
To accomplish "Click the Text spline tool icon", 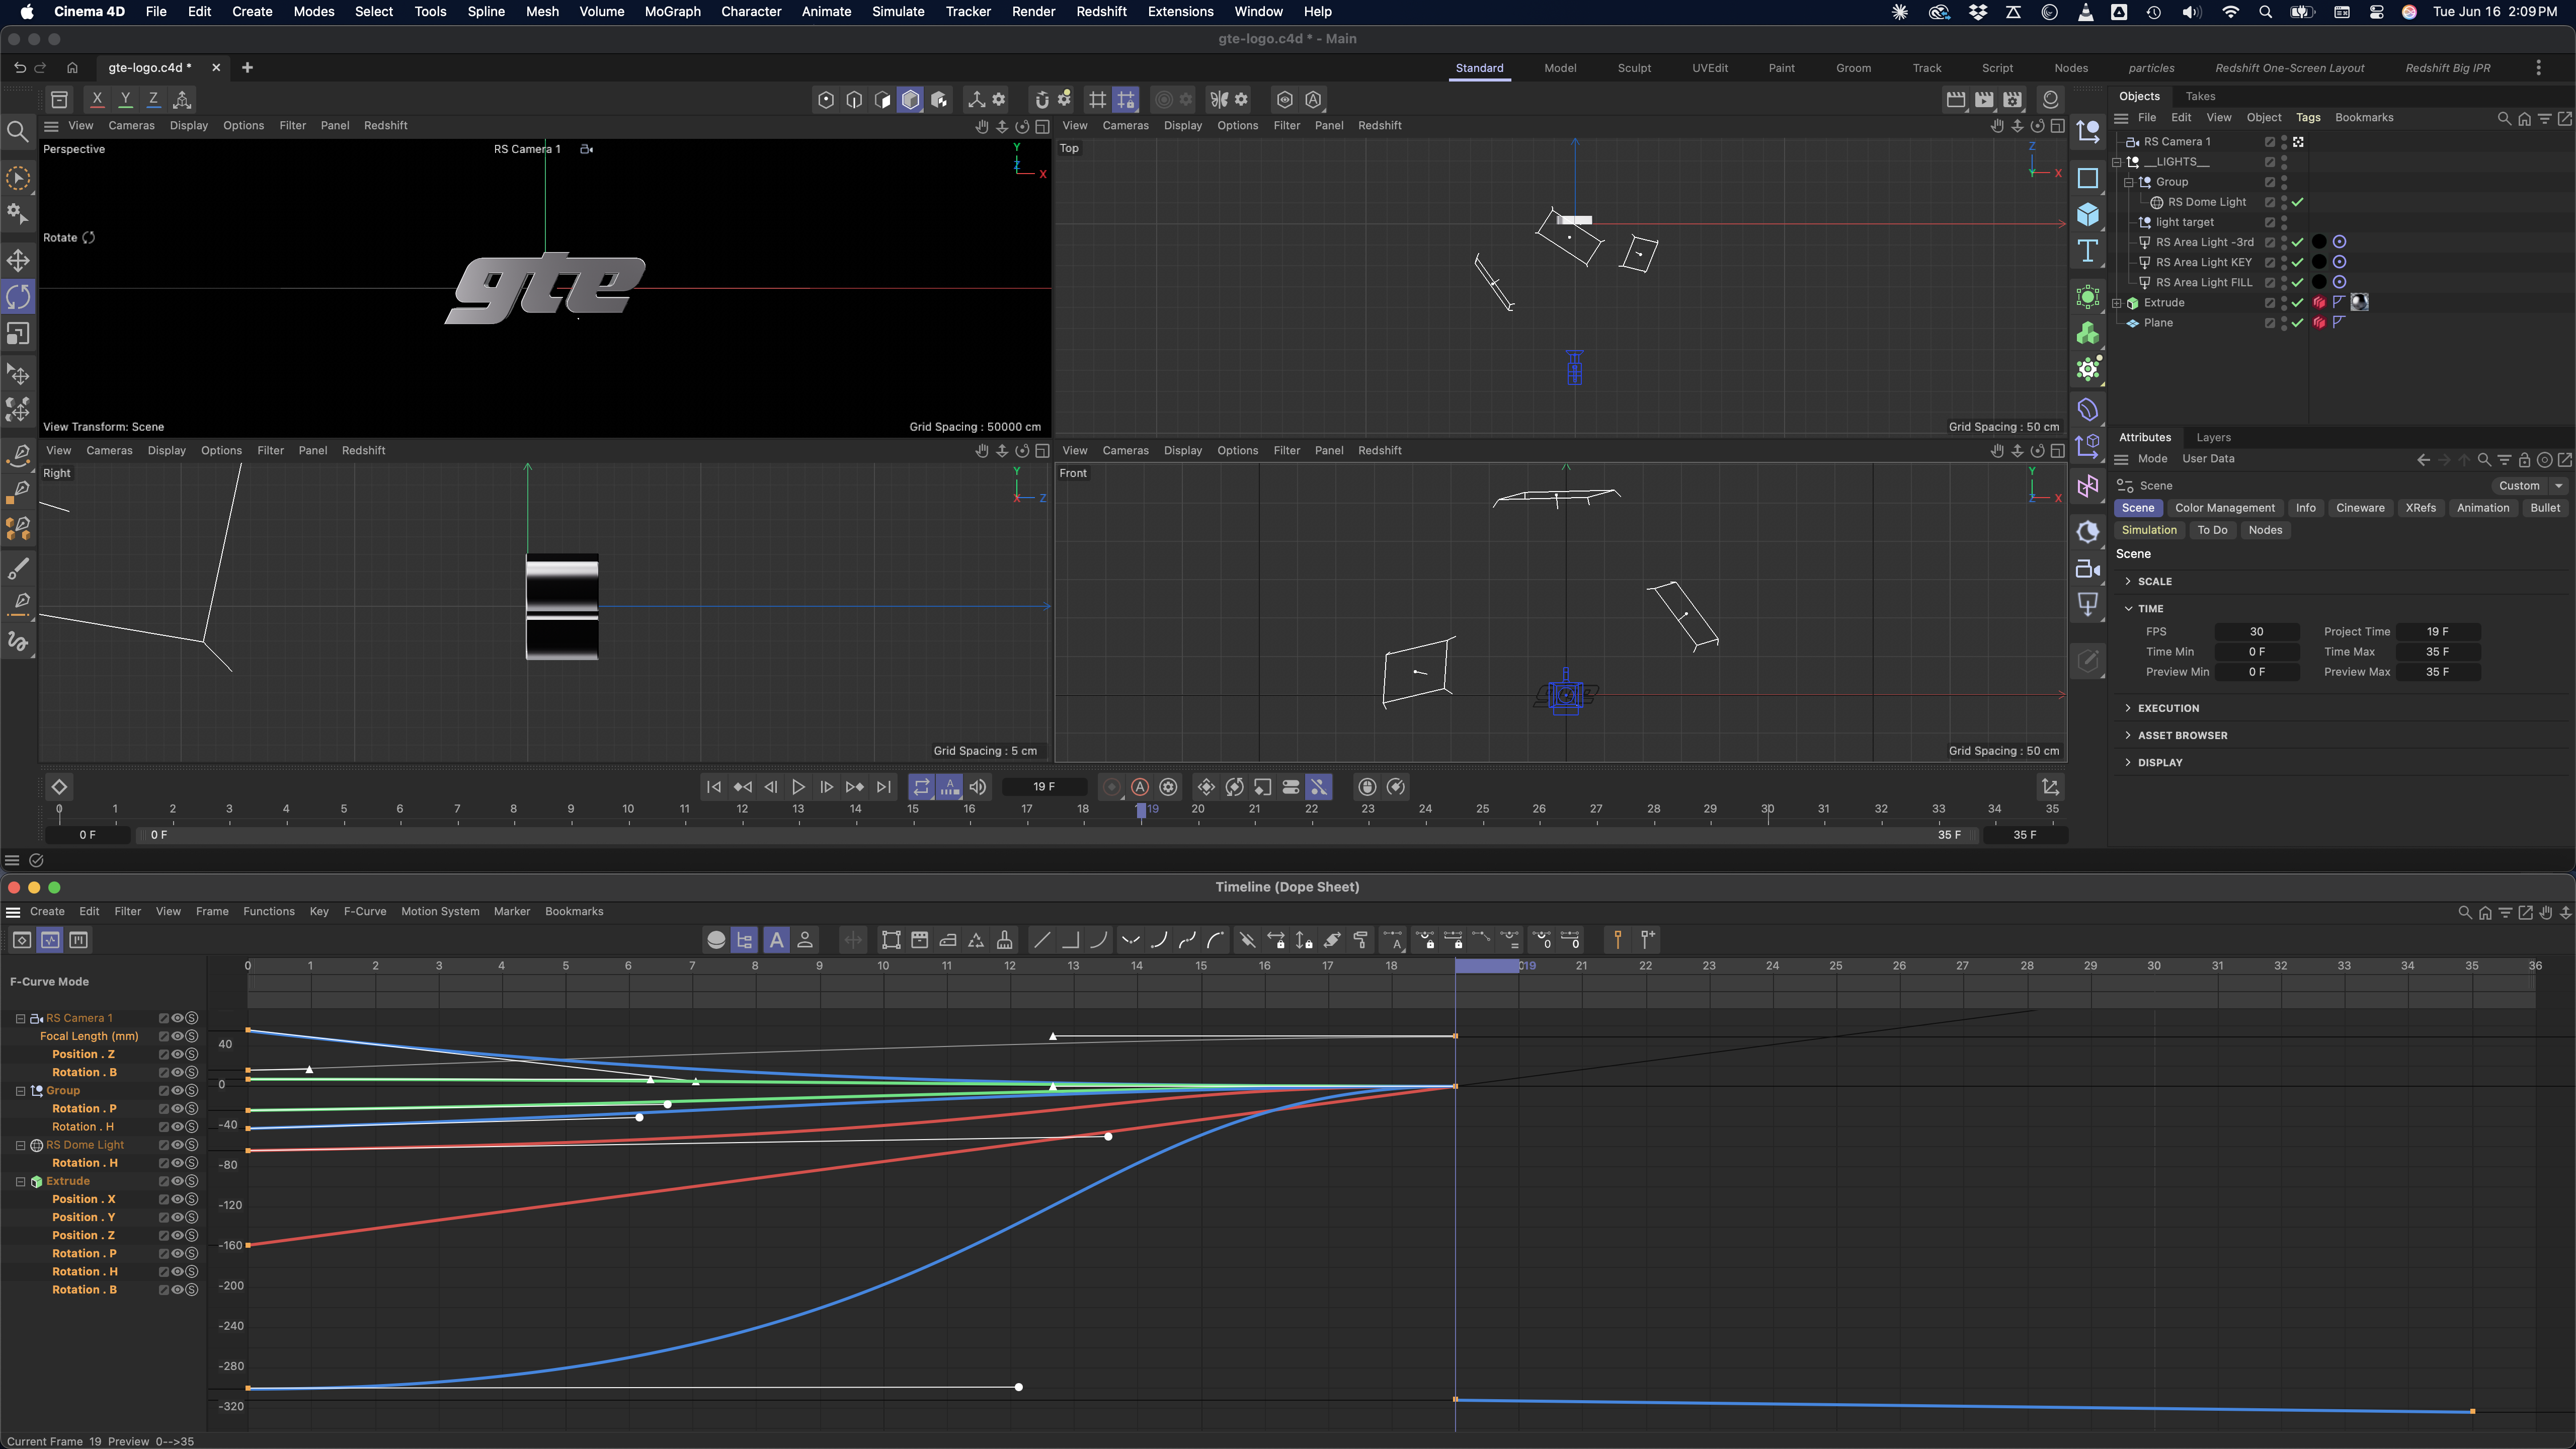I will (x=2088, y=251).
